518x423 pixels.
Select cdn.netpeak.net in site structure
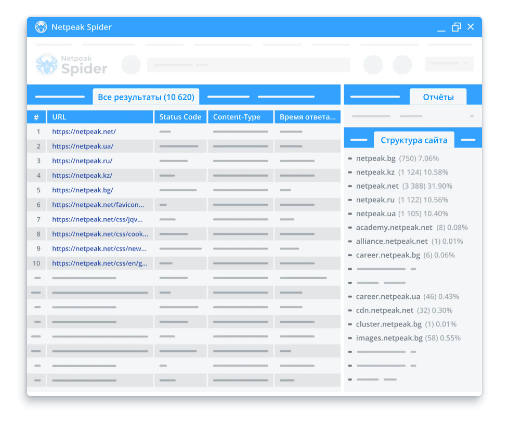tap(385, 310)
